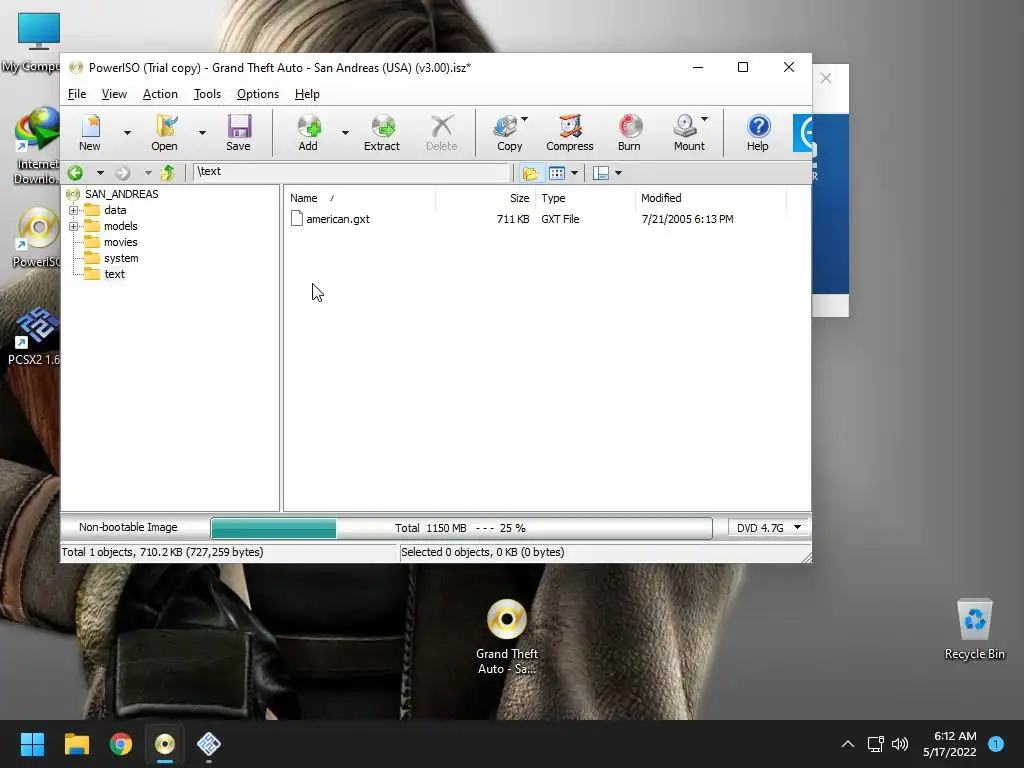Close the background window with X
The width and height of the screenshot is (1024, 768).
tap(826, 78)
